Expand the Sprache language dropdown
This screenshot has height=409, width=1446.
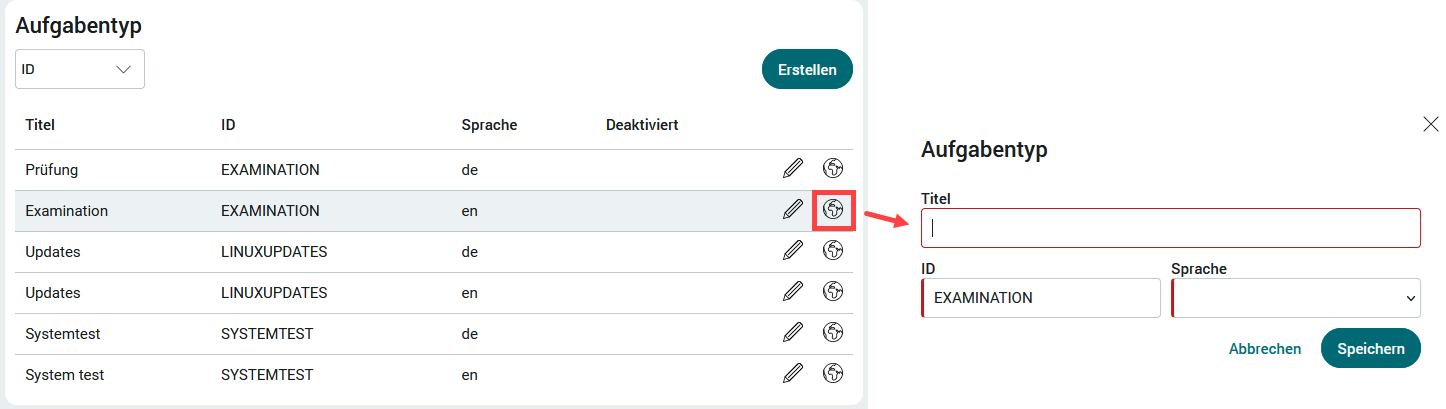tap(1296, 298)
